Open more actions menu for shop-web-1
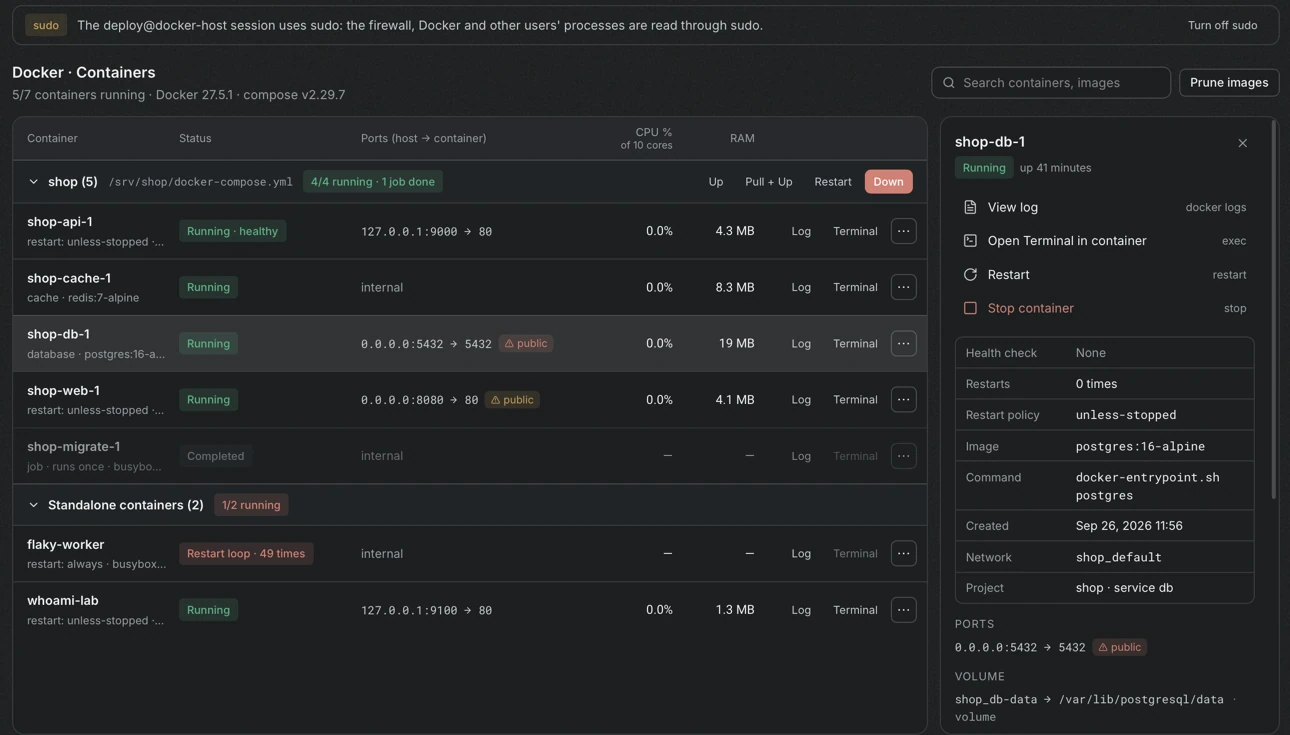Image resolution: width=1290 pixels, height=735 pixels. coord(903,399)
